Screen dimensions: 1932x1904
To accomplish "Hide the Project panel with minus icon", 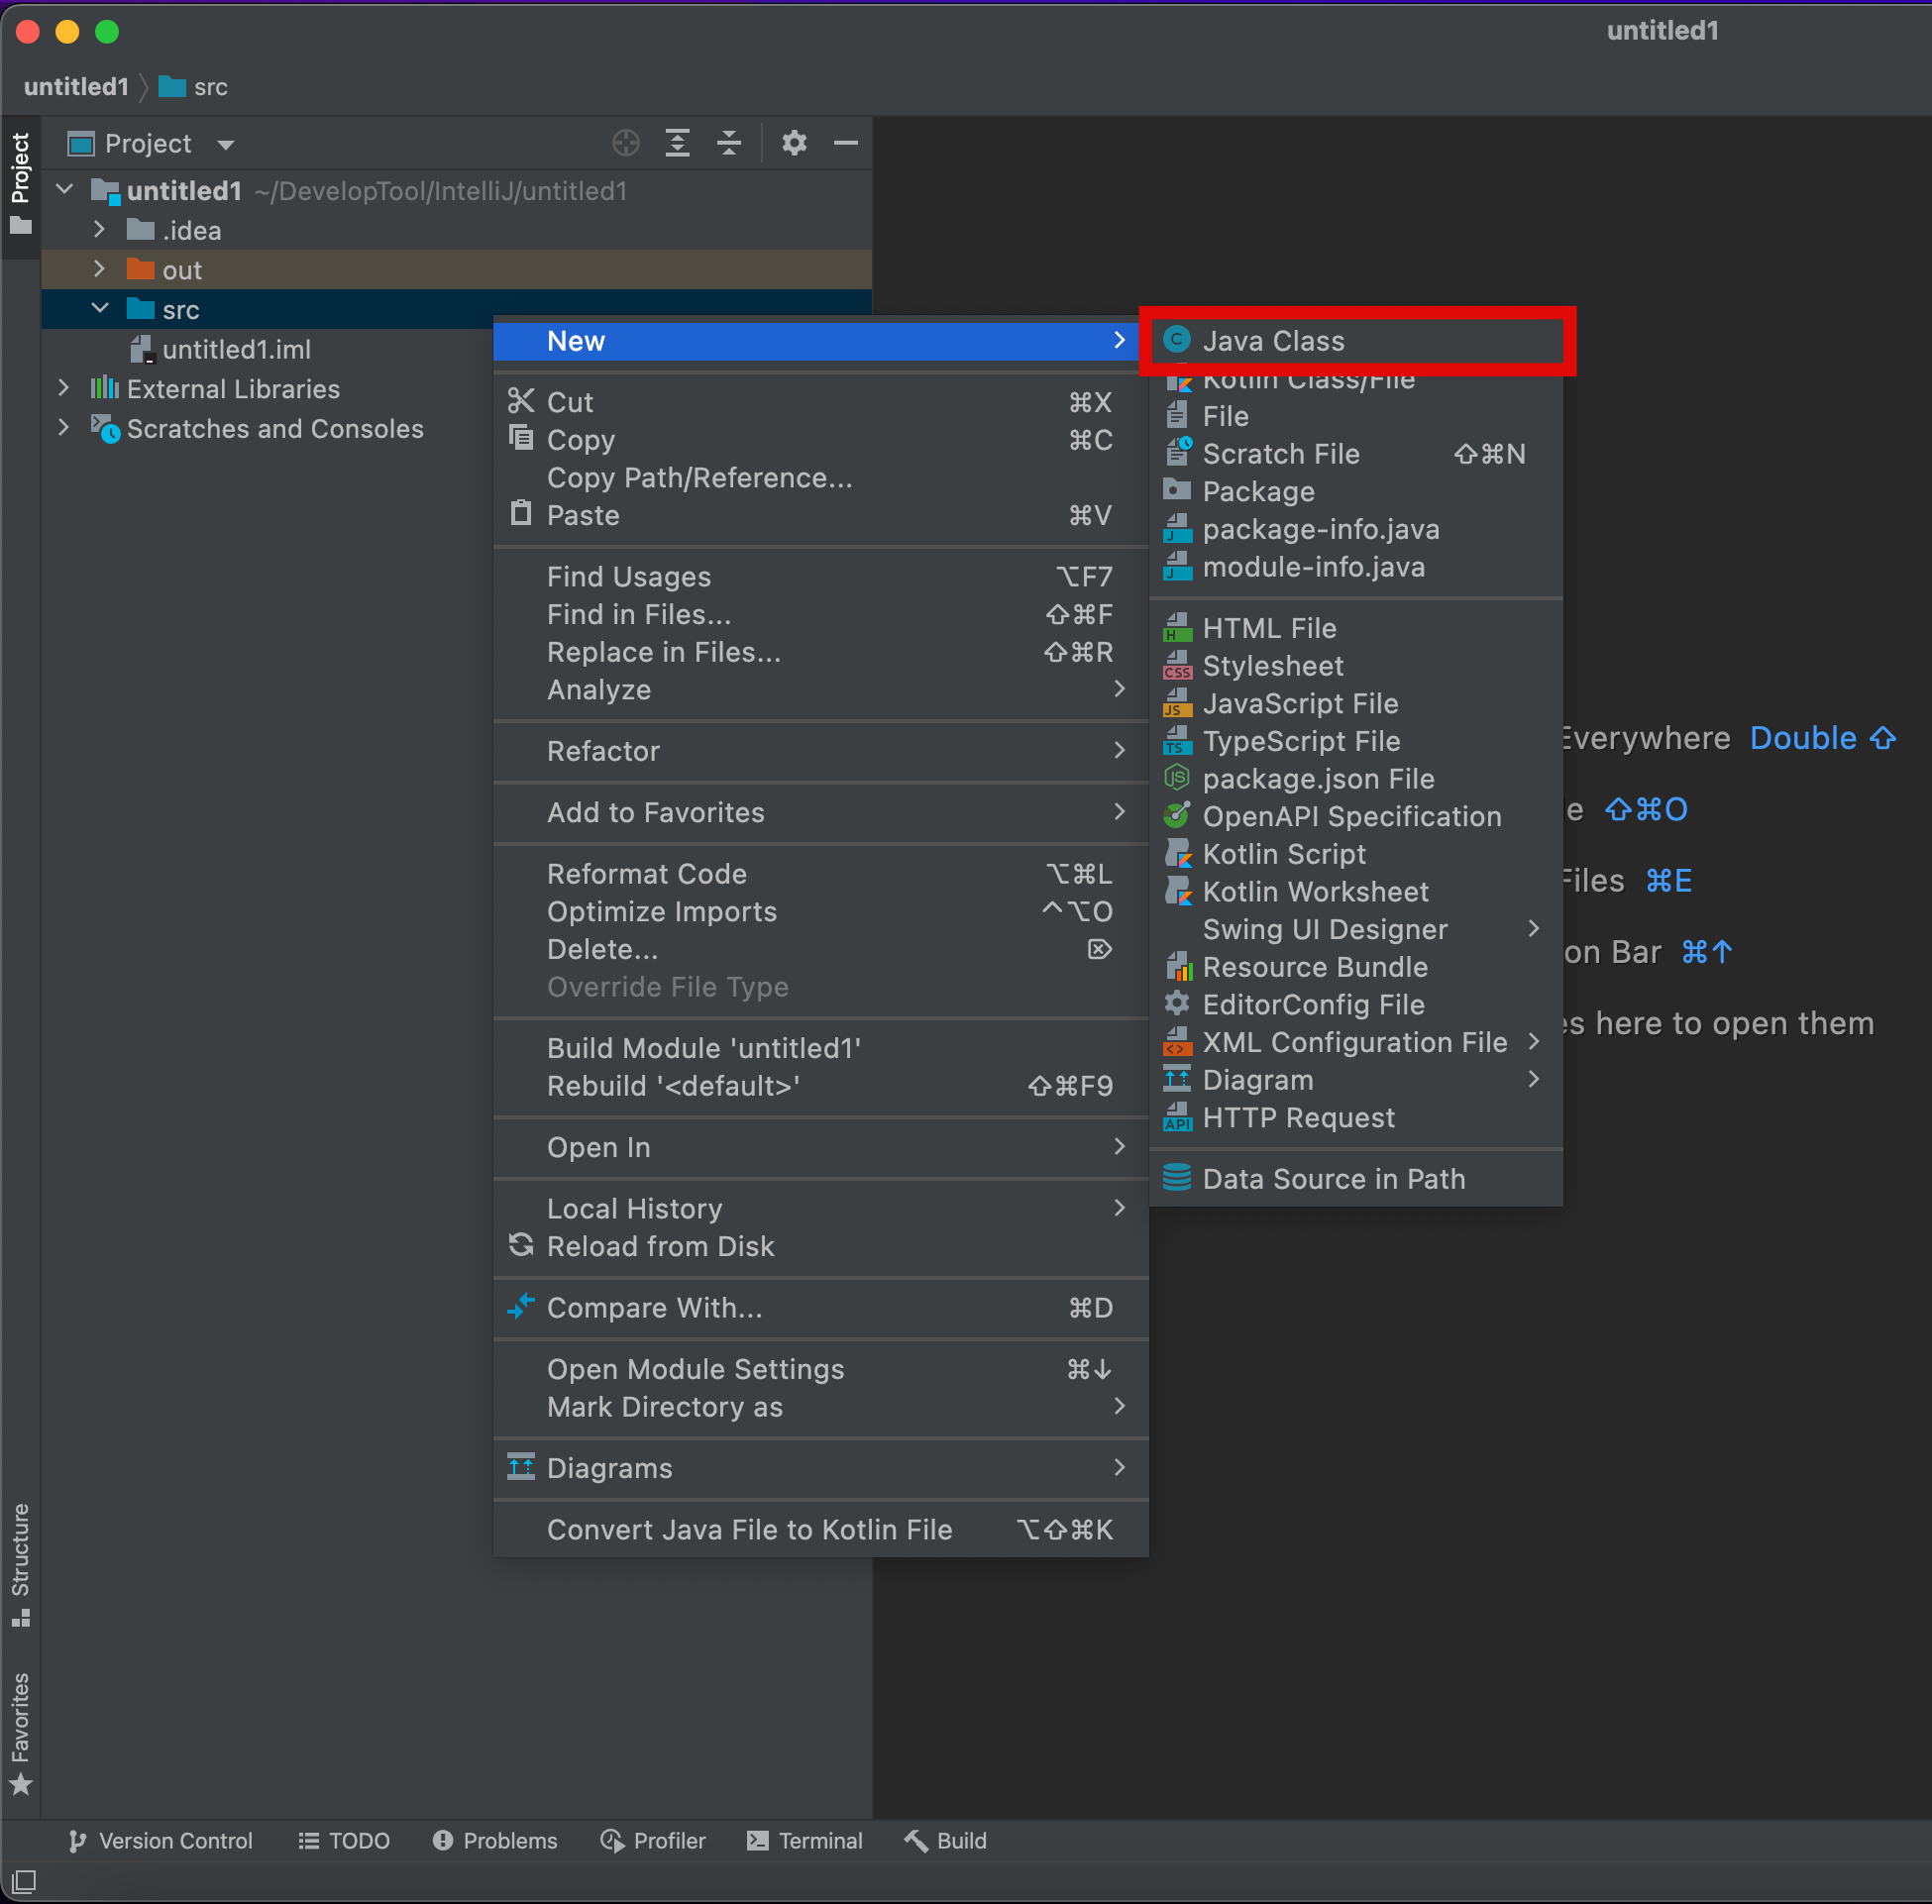I will point(846,143).
